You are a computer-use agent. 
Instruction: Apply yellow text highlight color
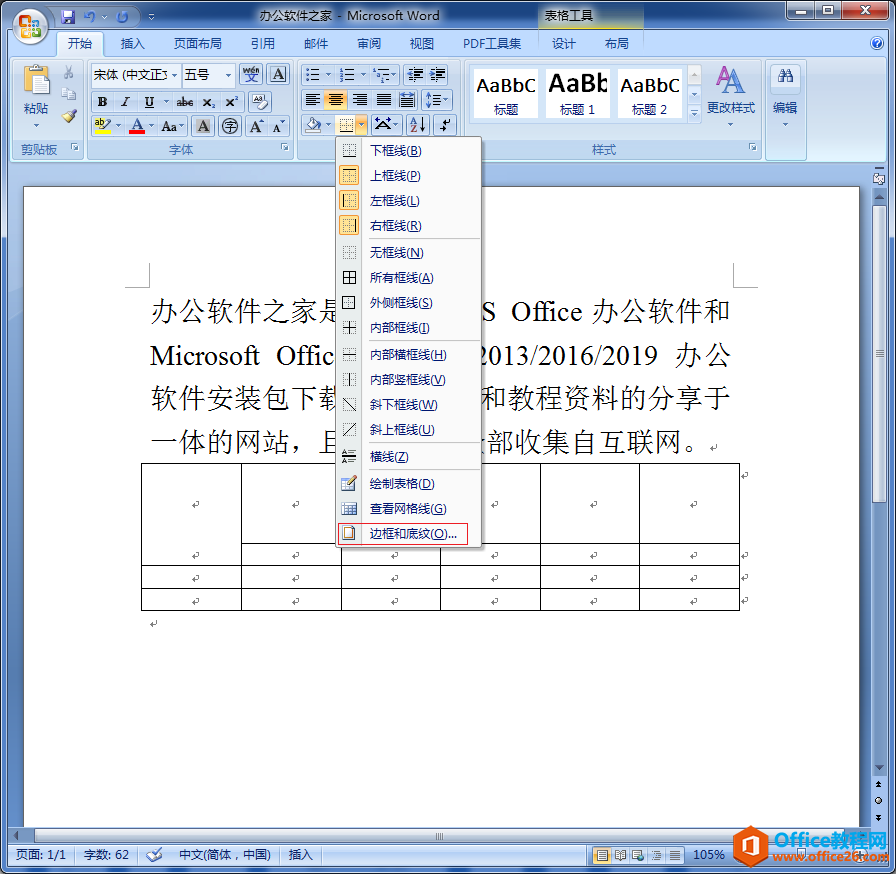[102, 126]
